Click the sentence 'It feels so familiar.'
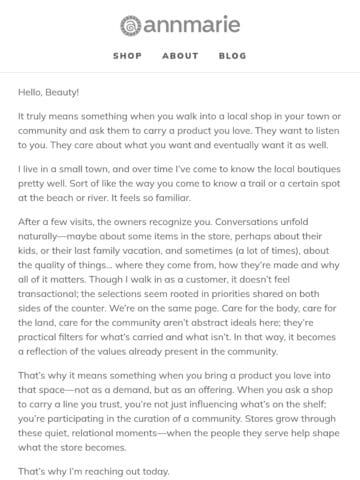Image resolution: width=360 pixels, height=480 pixels. coord(151,198)
